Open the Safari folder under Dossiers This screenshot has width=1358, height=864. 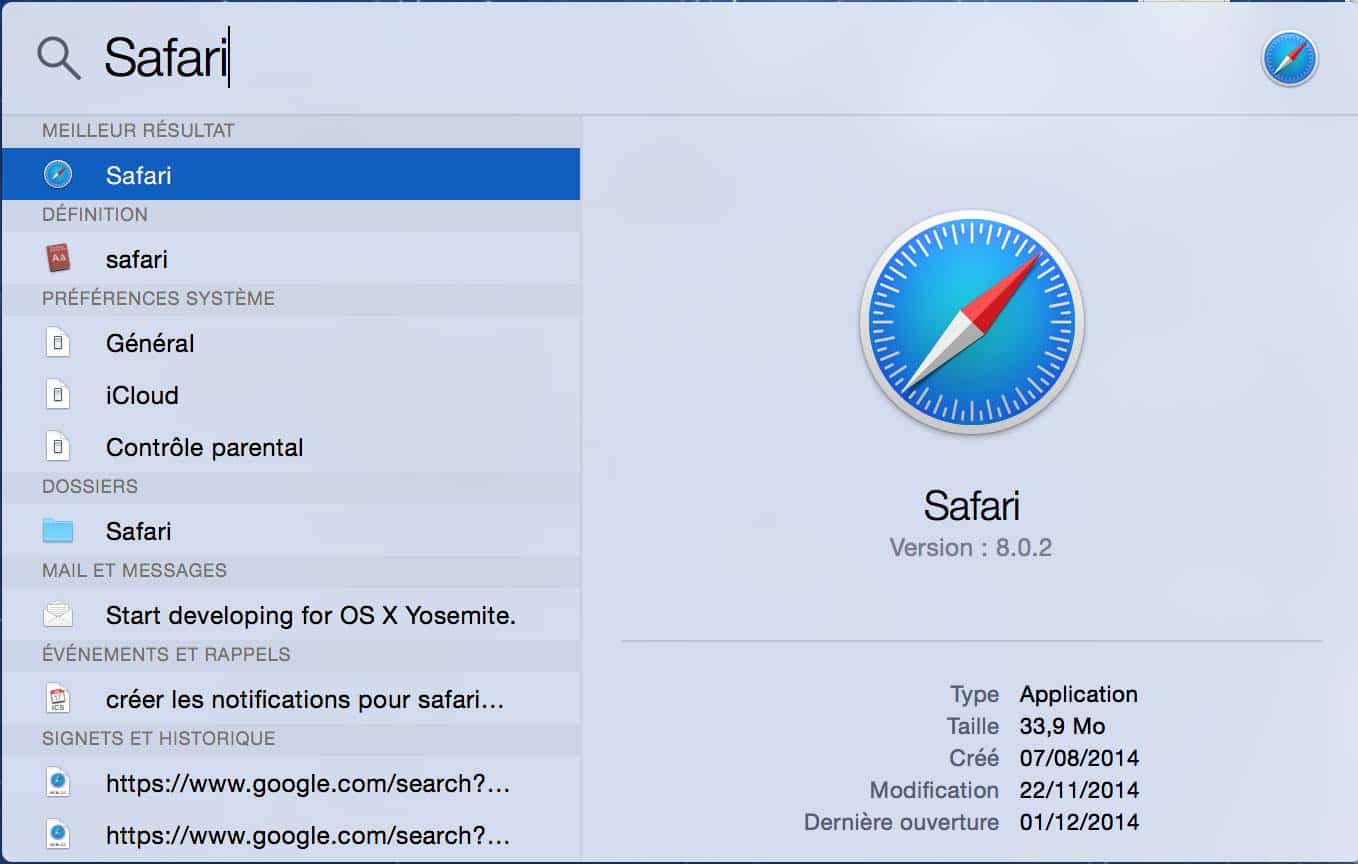(291, 531)
